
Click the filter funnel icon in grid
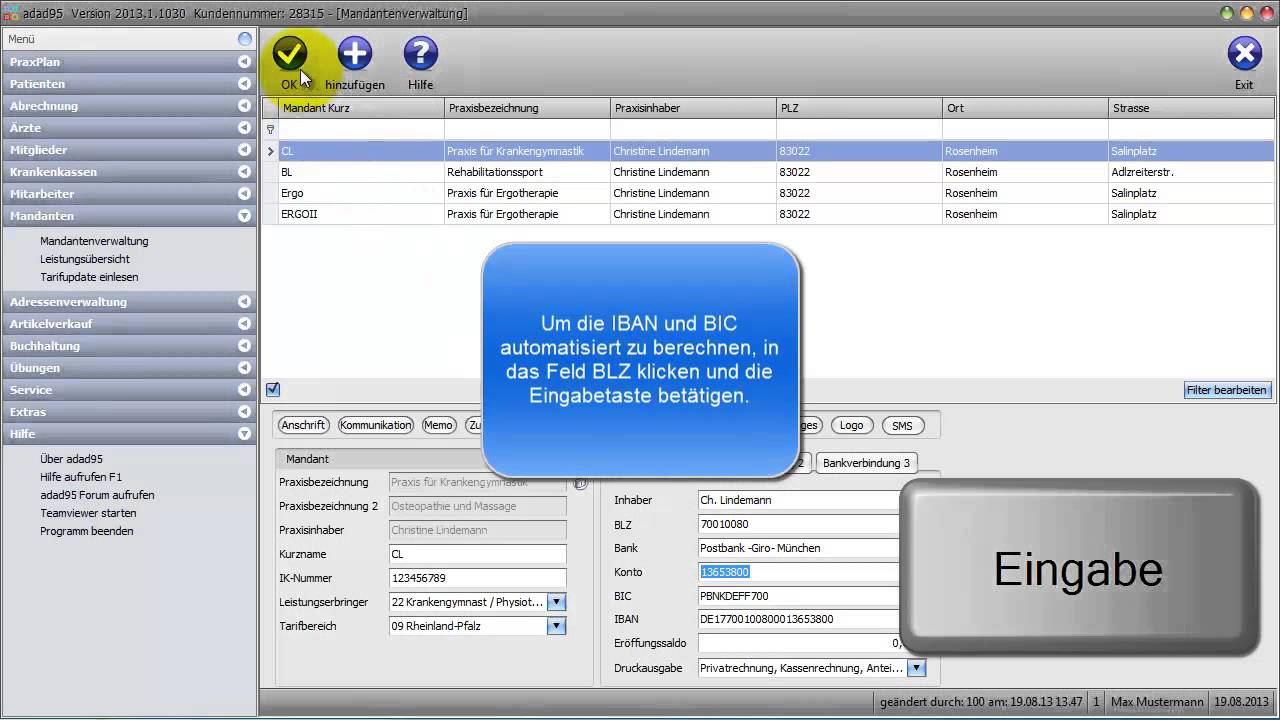(270, 130)
